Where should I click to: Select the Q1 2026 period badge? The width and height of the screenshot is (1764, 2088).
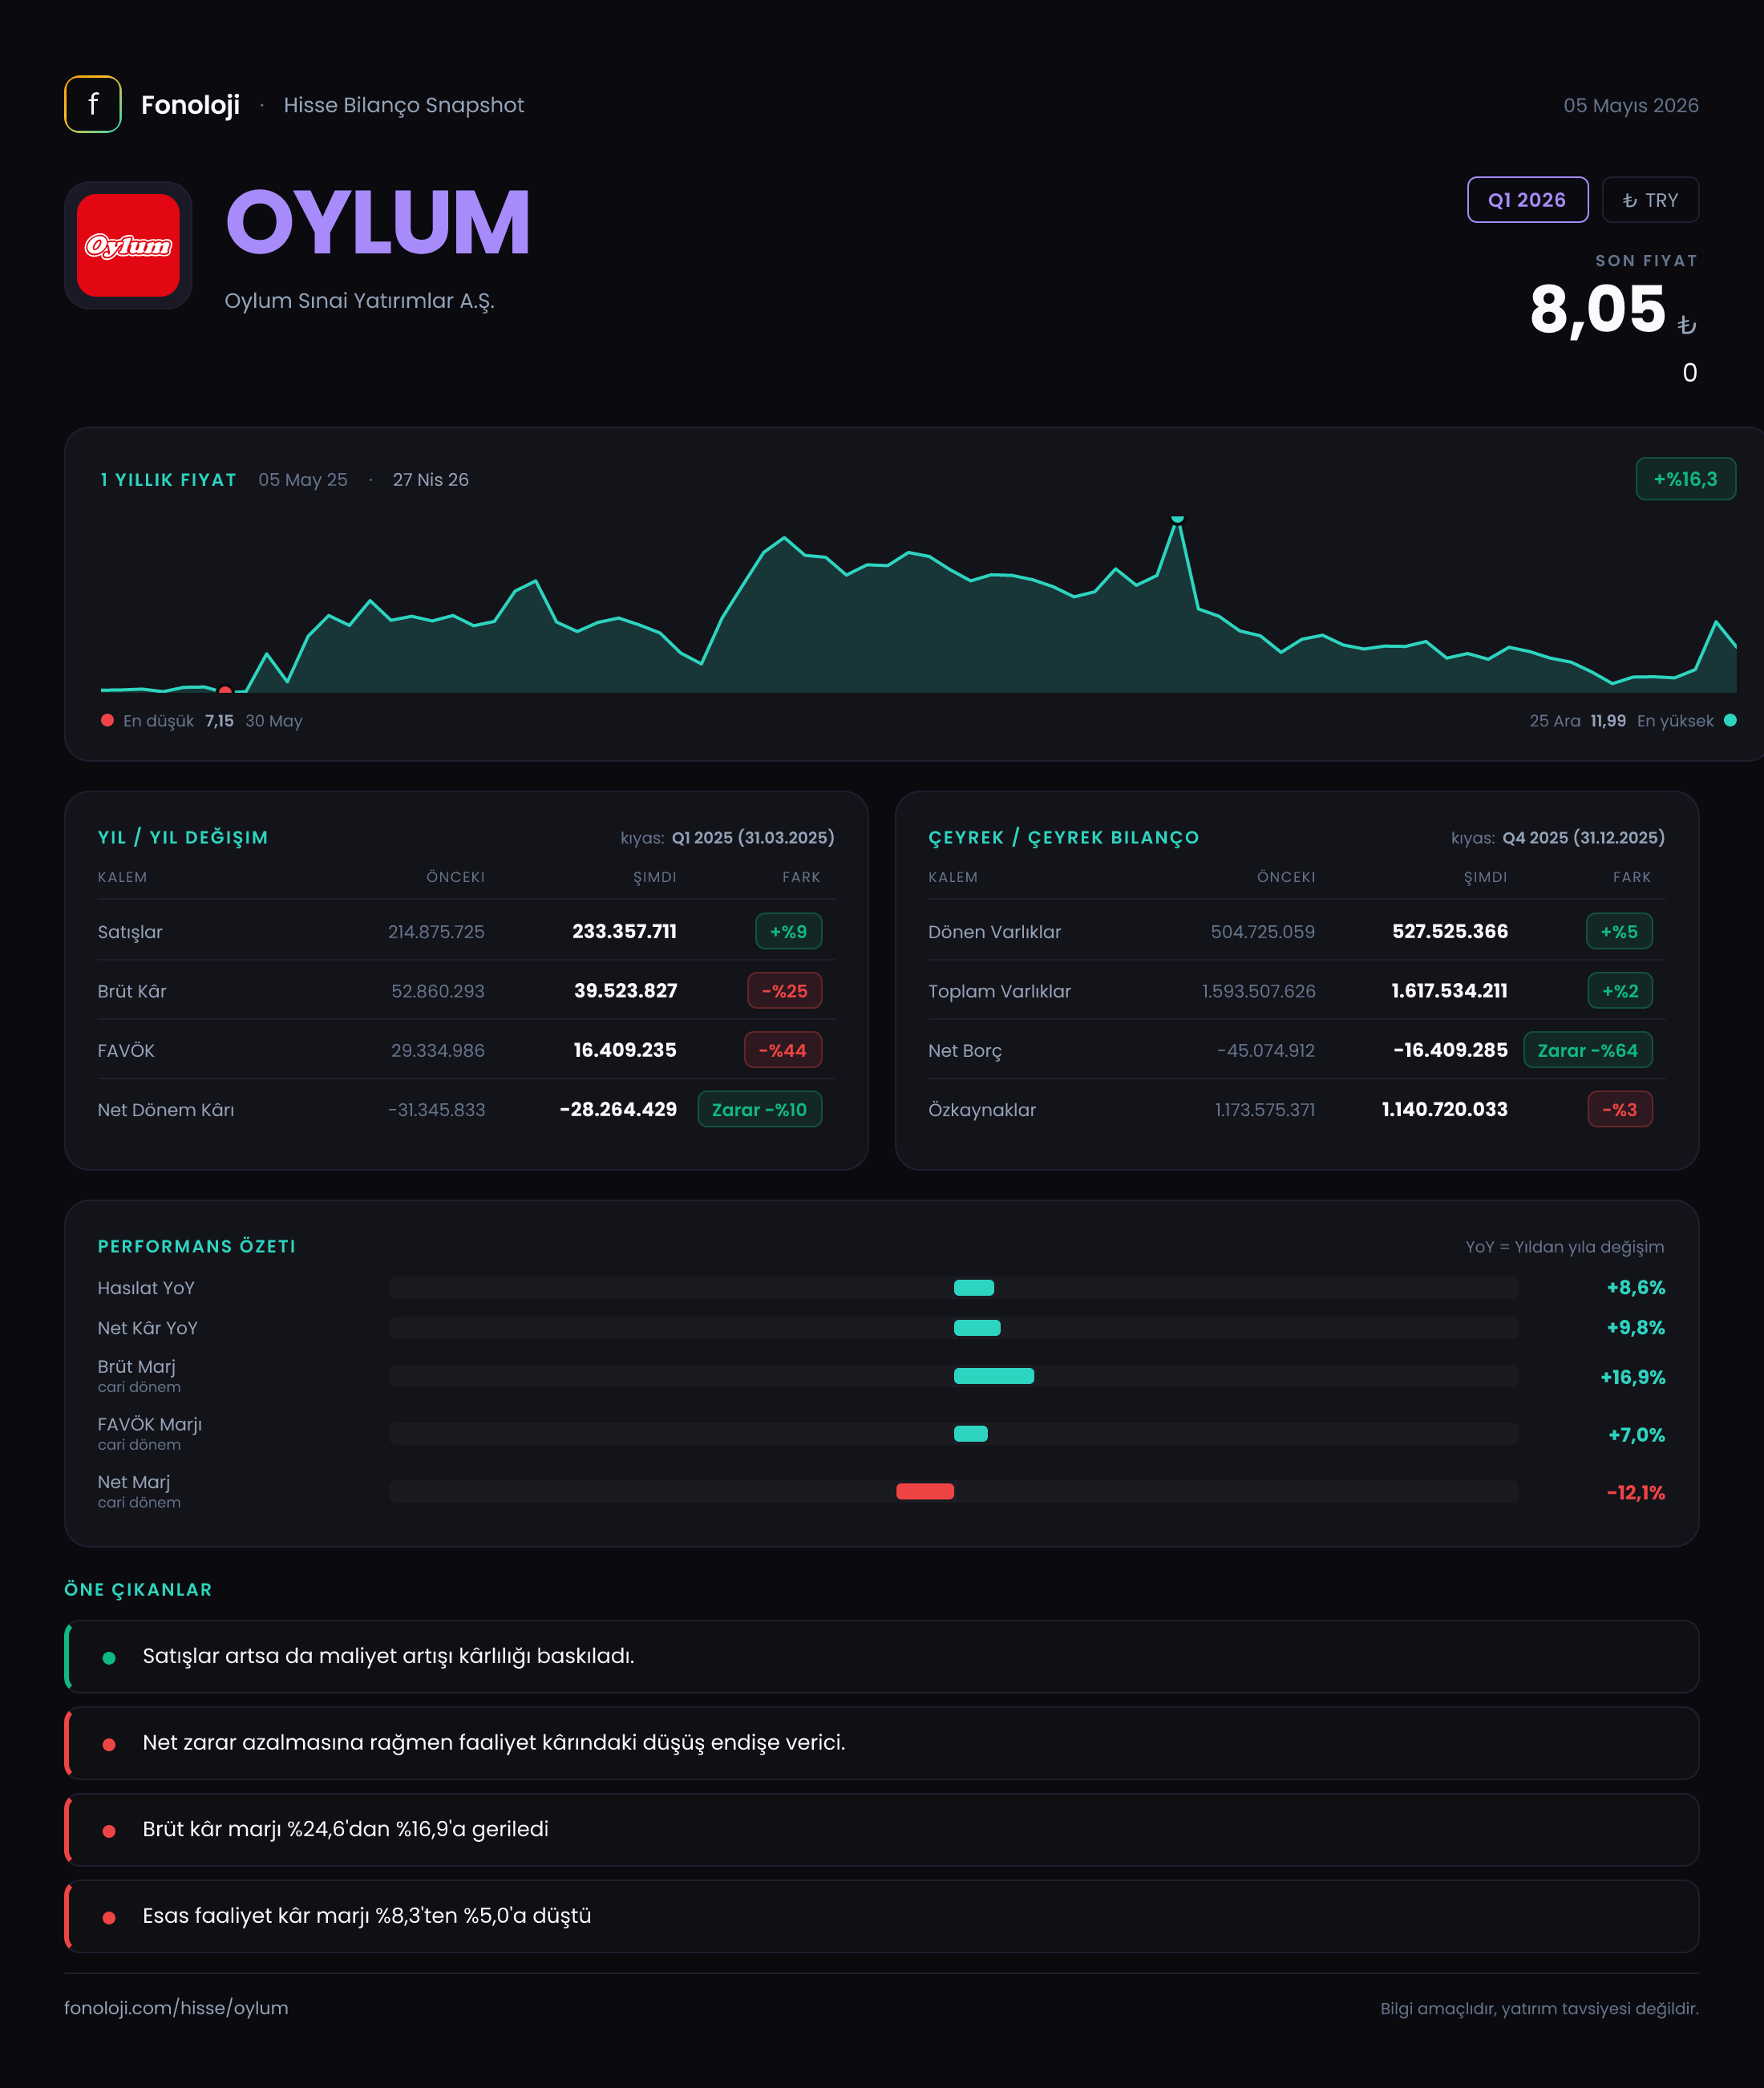[1527, 200]
